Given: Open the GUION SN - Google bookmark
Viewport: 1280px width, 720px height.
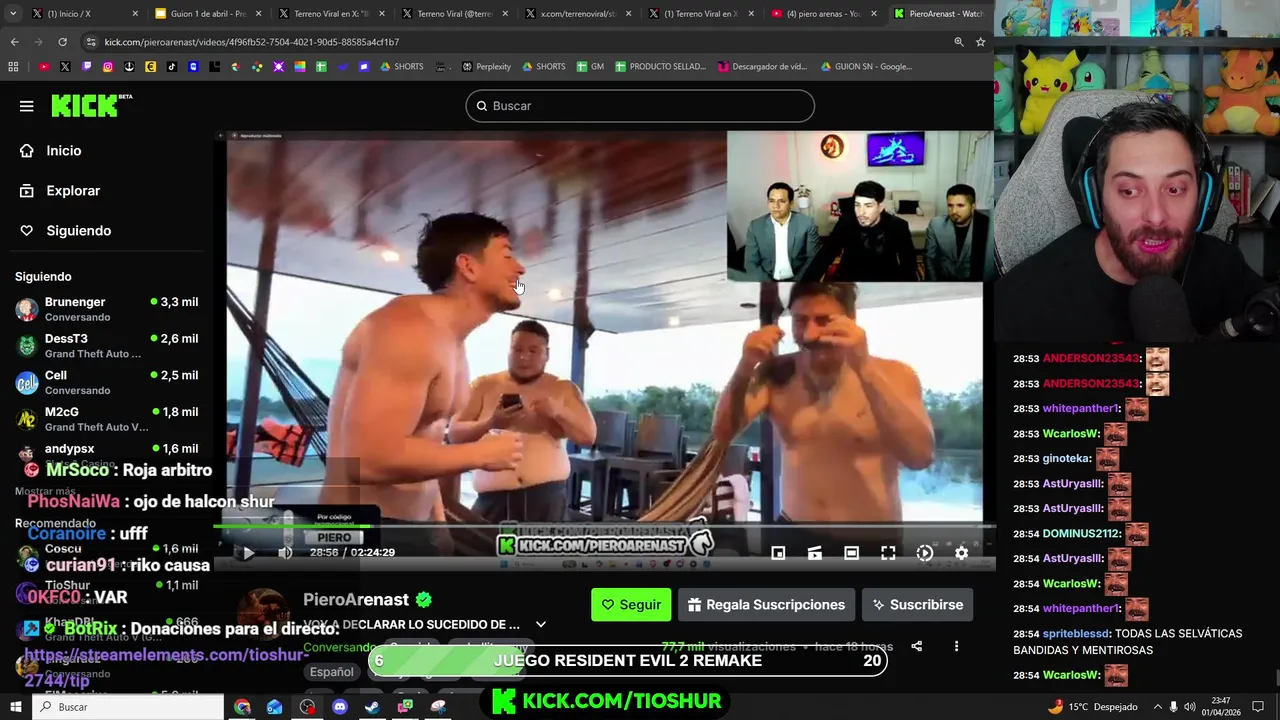Looking at the screenshot, I should 866,67.
